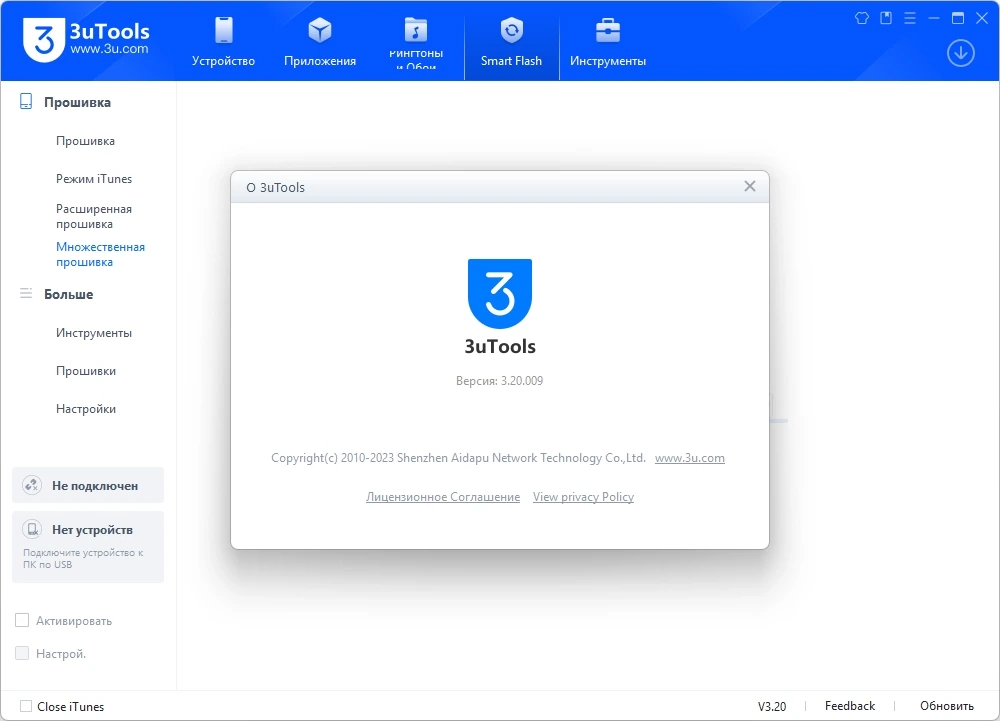Click the О 3uTools dialog title

[x=276, y=187]
